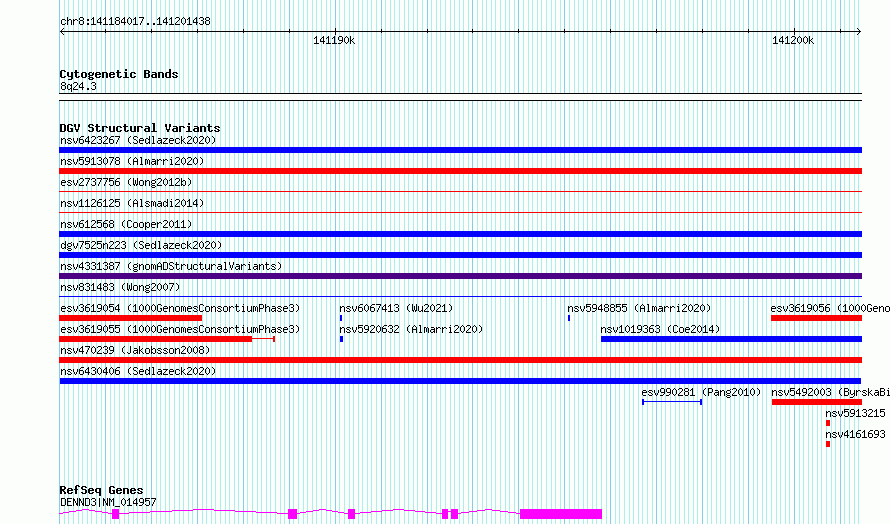Image resolution: width=890 pixels, height=524 pixels.
Task: Select the red esv3619054 variant bar
Action: (131, 318)
